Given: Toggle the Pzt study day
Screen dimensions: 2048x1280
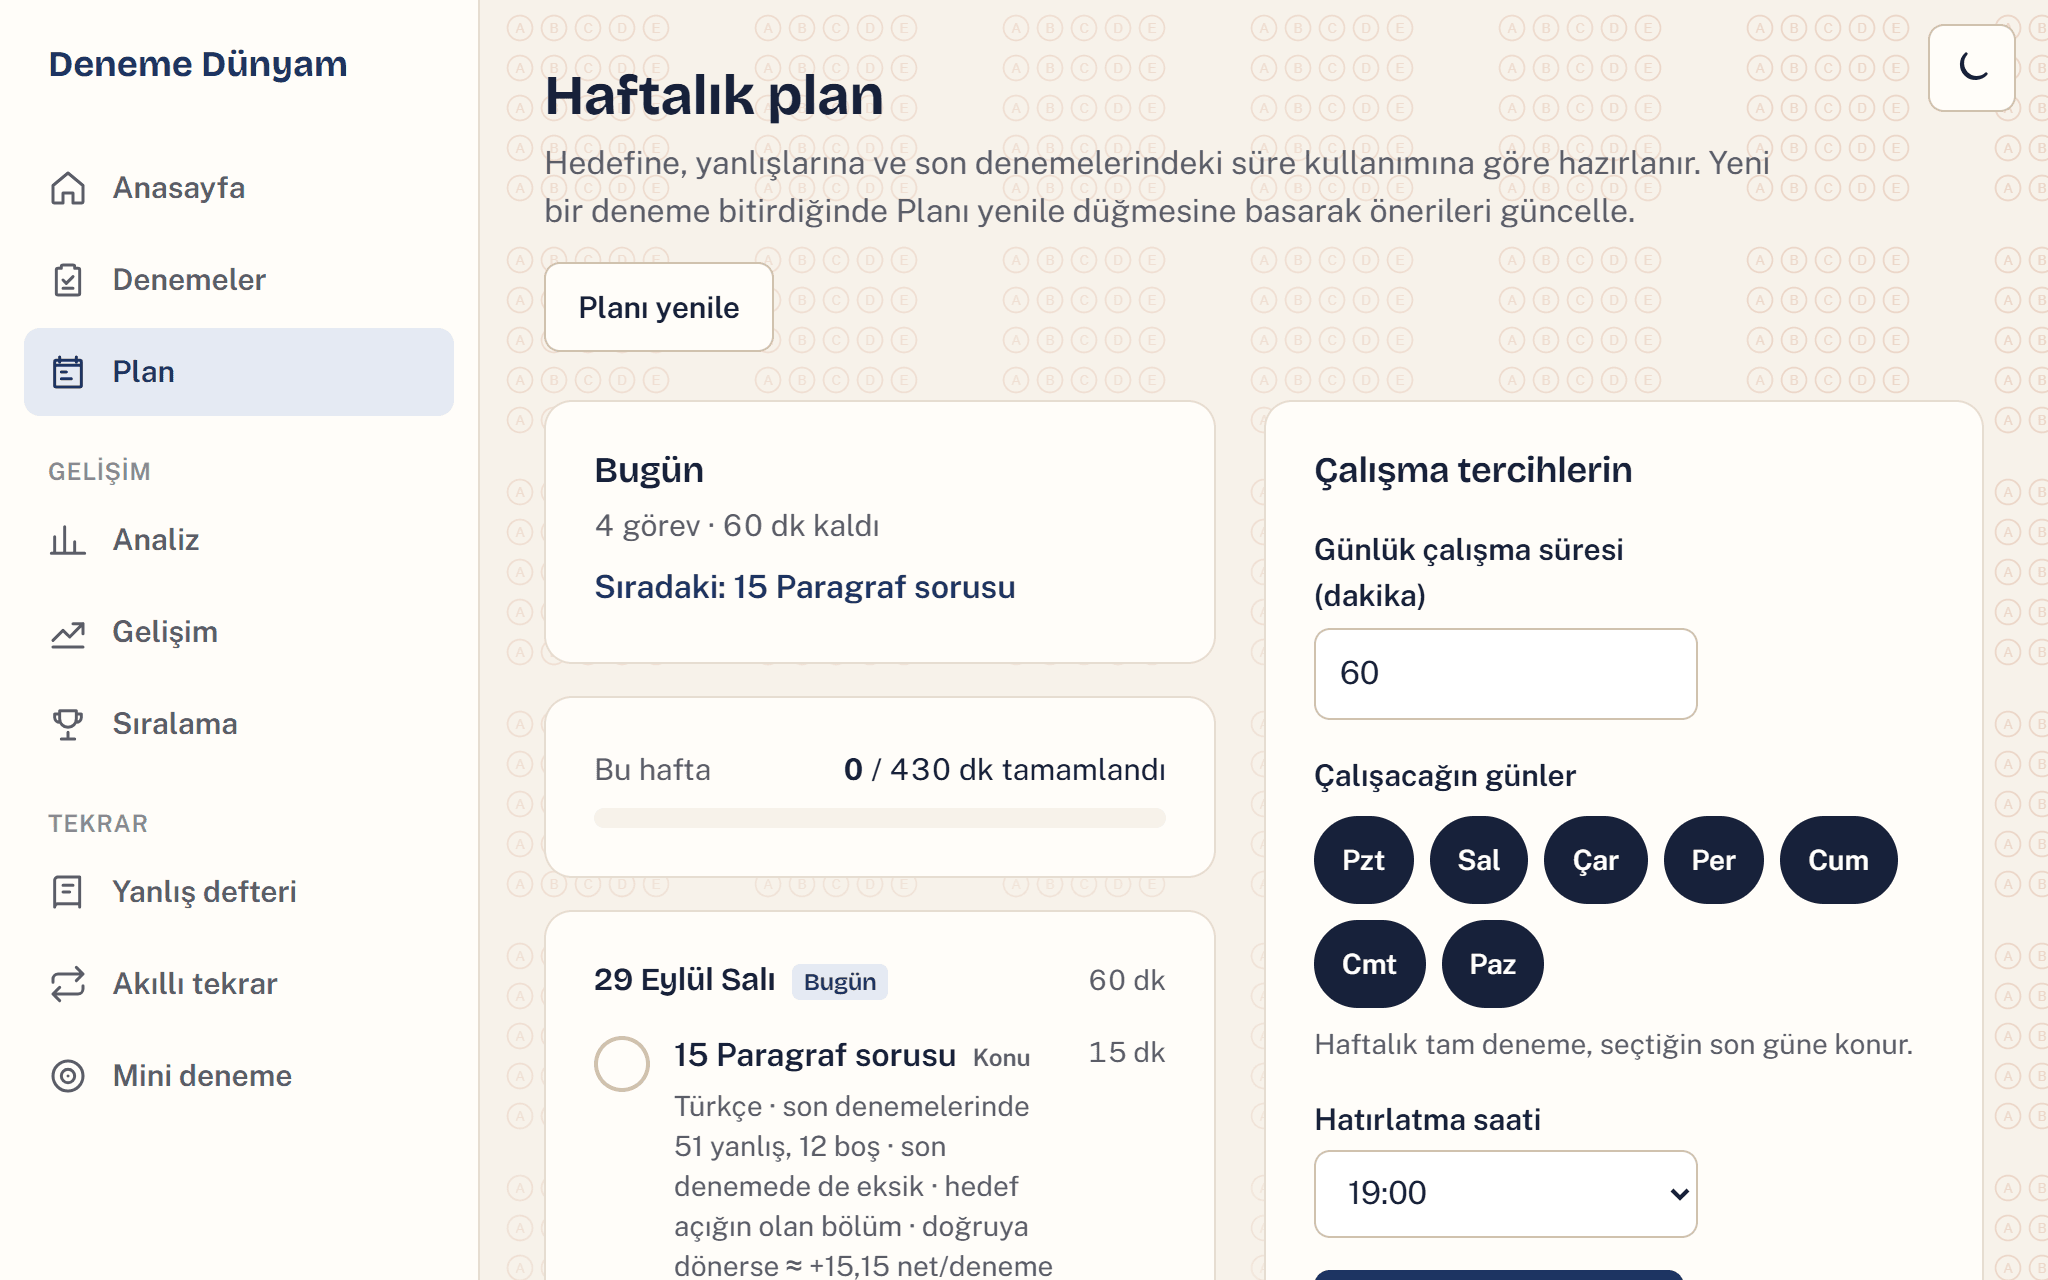Looking at the screenshot, I should click(x=1363, y=860).
